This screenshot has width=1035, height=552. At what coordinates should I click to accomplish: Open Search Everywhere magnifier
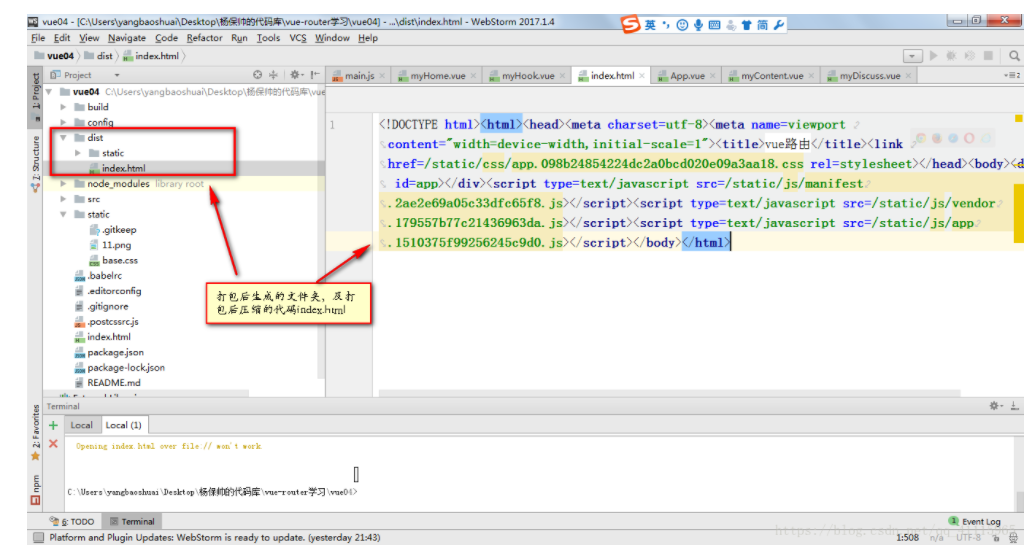coord(1015,56)
